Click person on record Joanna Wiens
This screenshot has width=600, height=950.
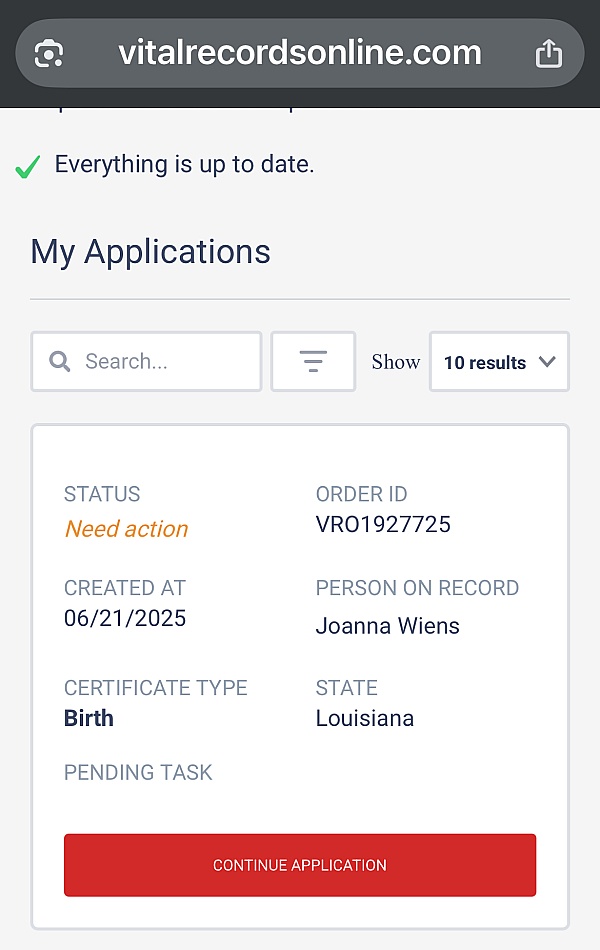388,626
